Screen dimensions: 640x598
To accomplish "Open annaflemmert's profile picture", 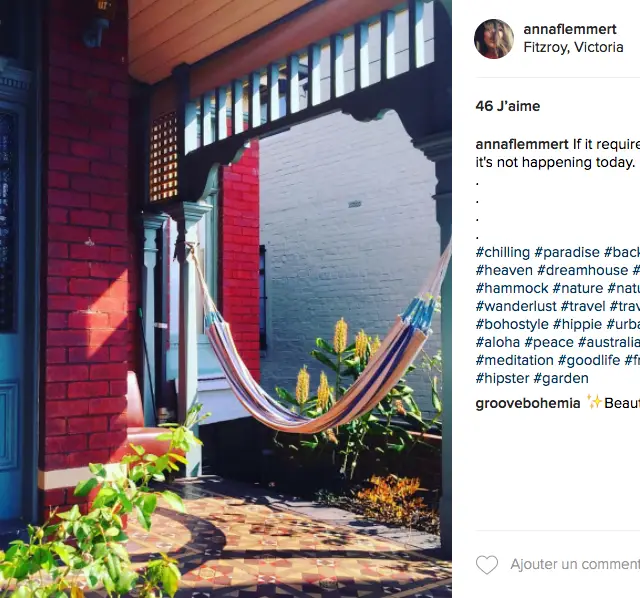I will coord(494,39).
